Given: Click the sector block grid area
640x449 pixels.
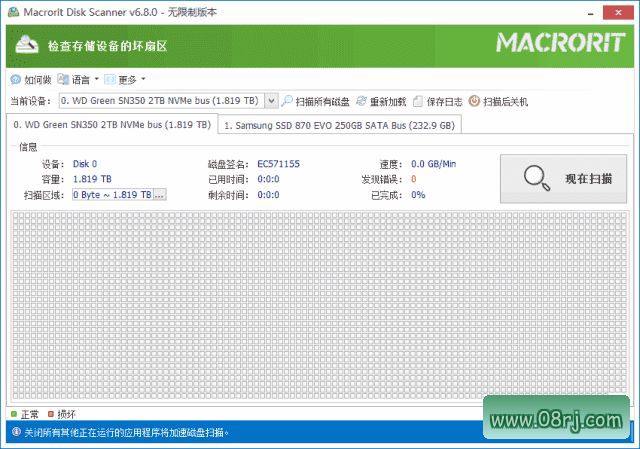Looking at the screenshot, I should [x=320, y=305].
